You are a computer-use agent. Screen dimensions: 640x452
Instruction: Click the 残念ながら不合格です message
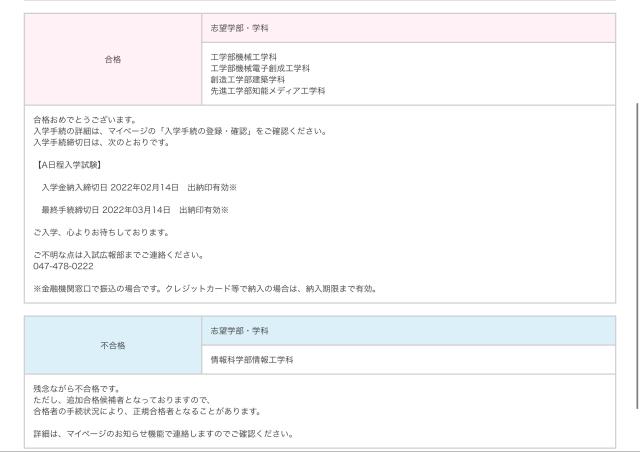76,389
